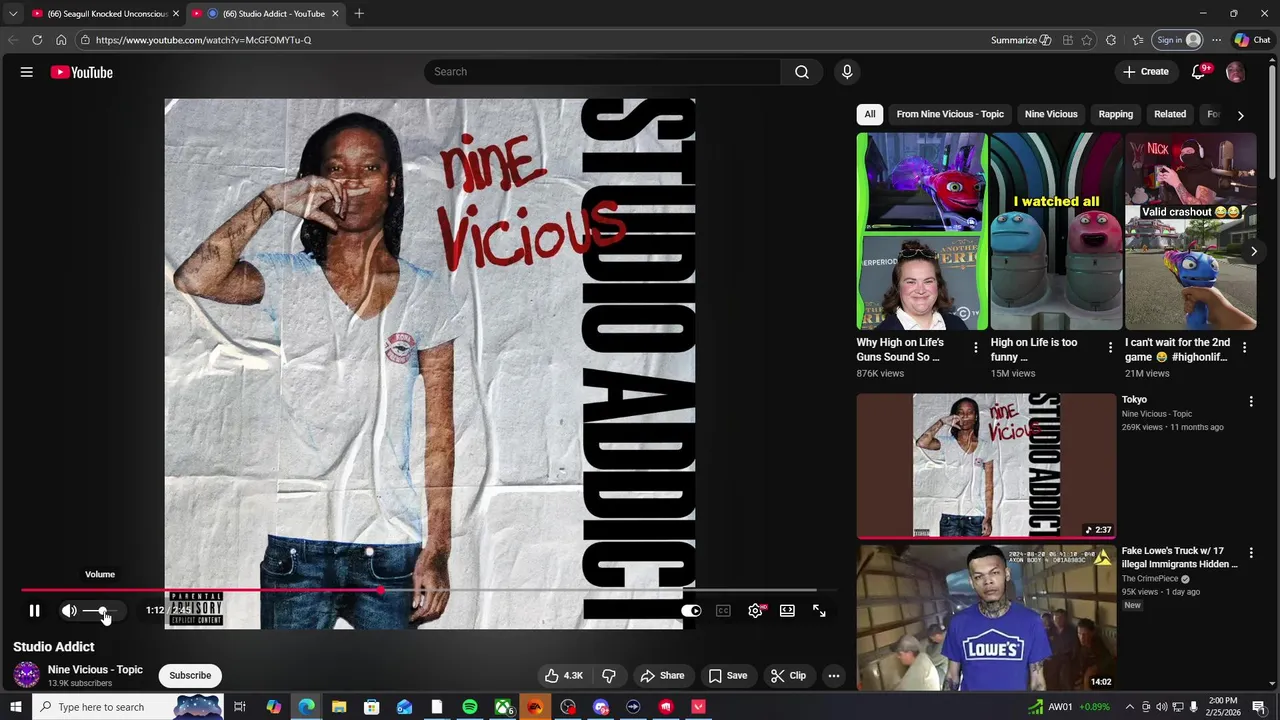The height and width of the screenshot is (720, 1280).
Task: Open Why High on Life's Guns Short
Action: click(x=922, y=231)
